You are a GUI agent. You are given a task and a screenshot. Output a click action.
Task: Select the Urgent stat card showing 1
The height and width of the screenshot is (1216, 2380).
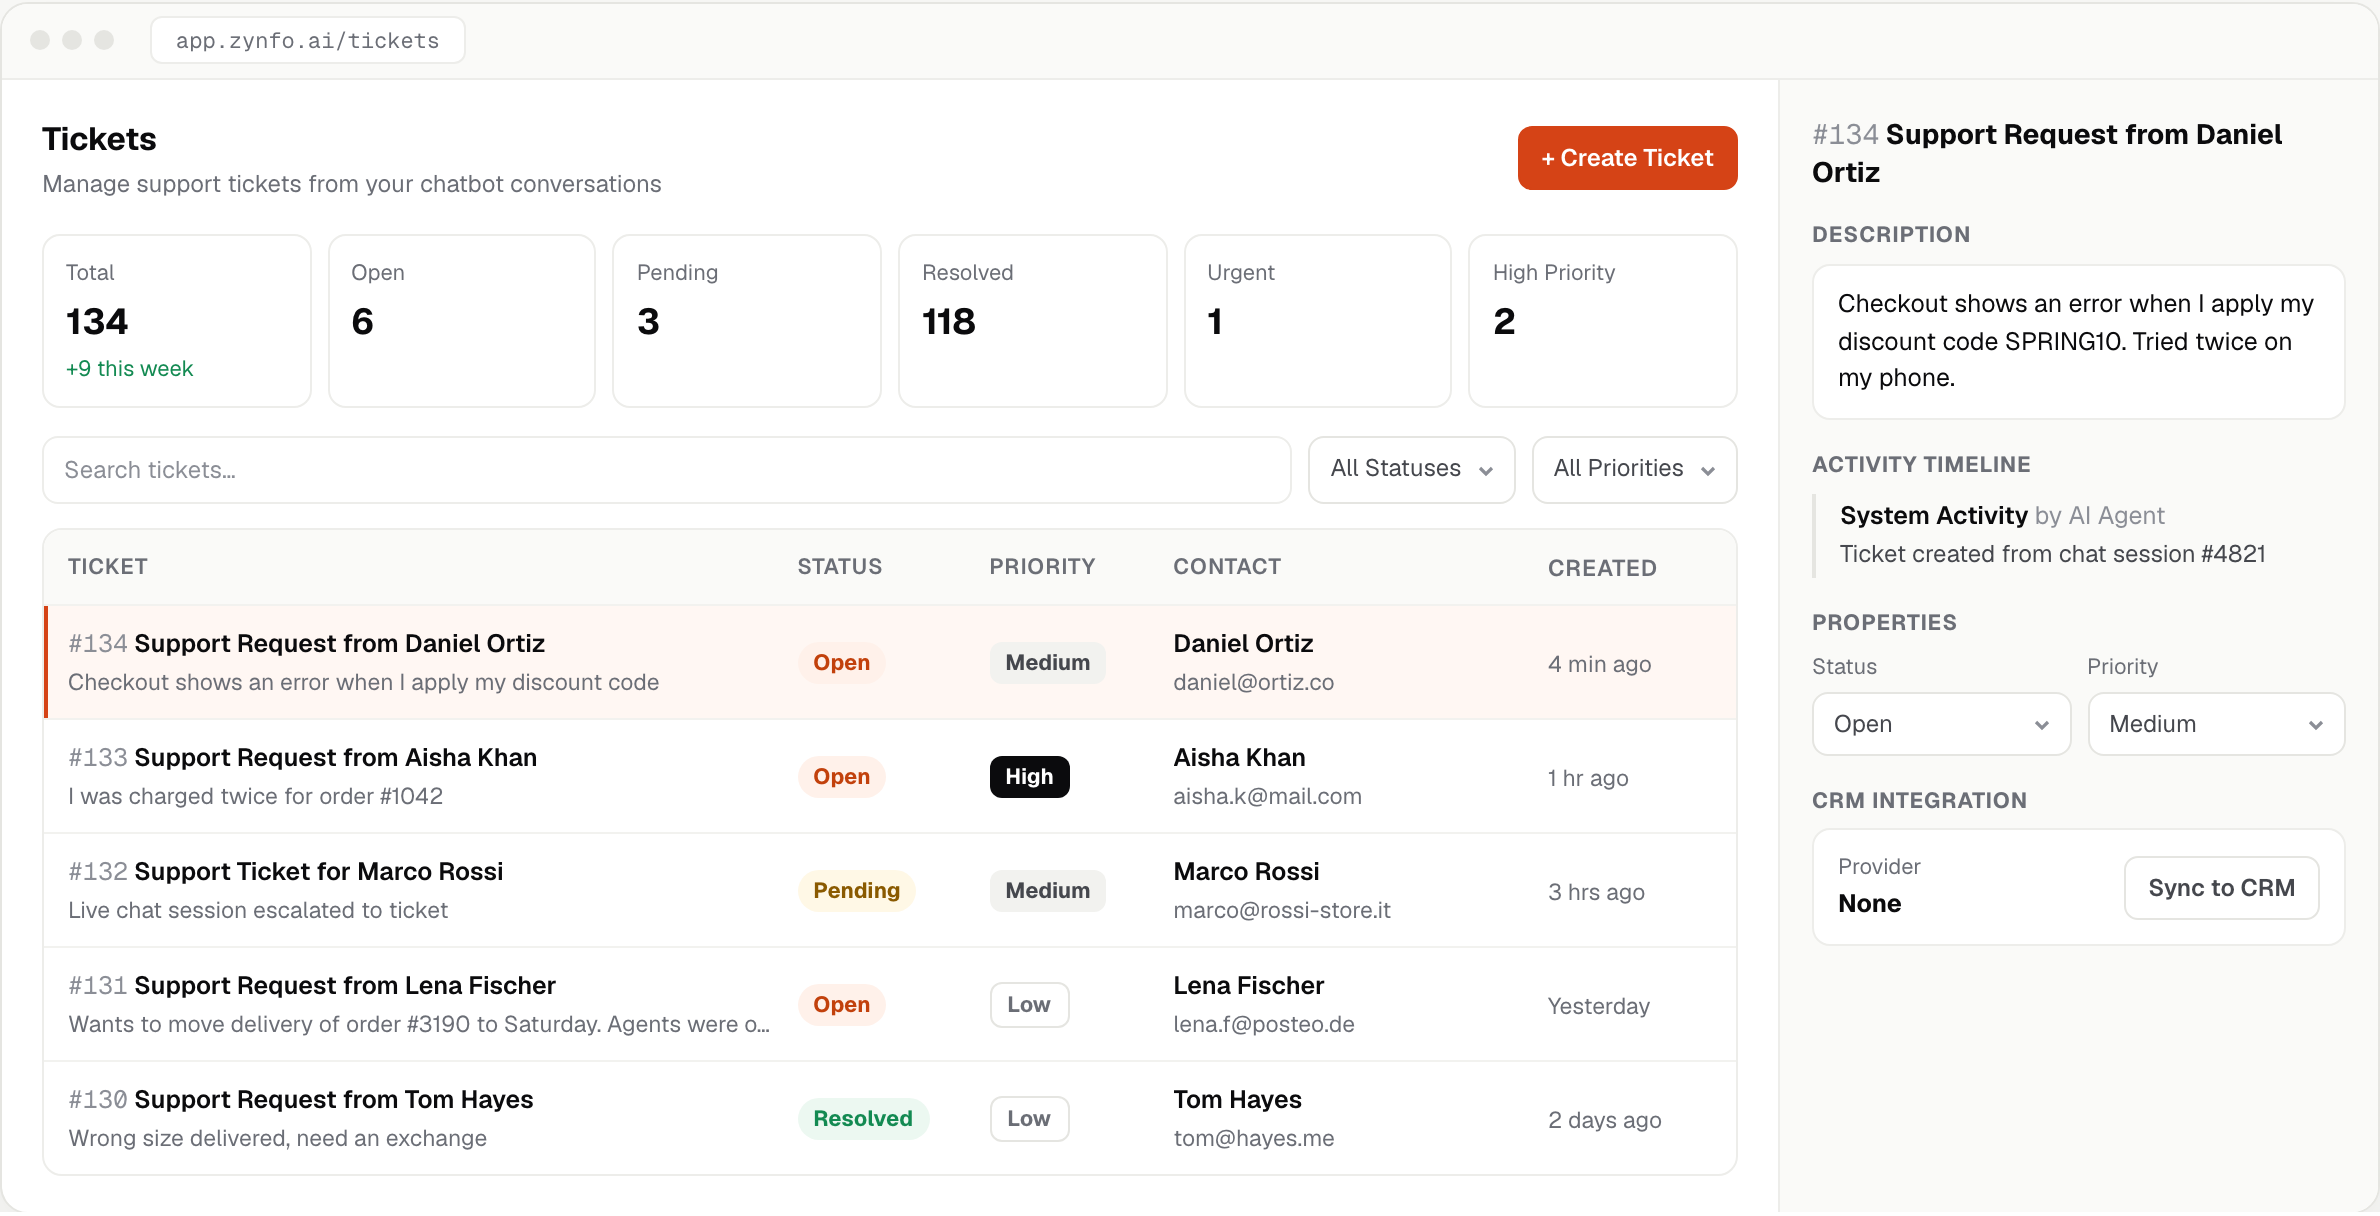point(1318,321)
